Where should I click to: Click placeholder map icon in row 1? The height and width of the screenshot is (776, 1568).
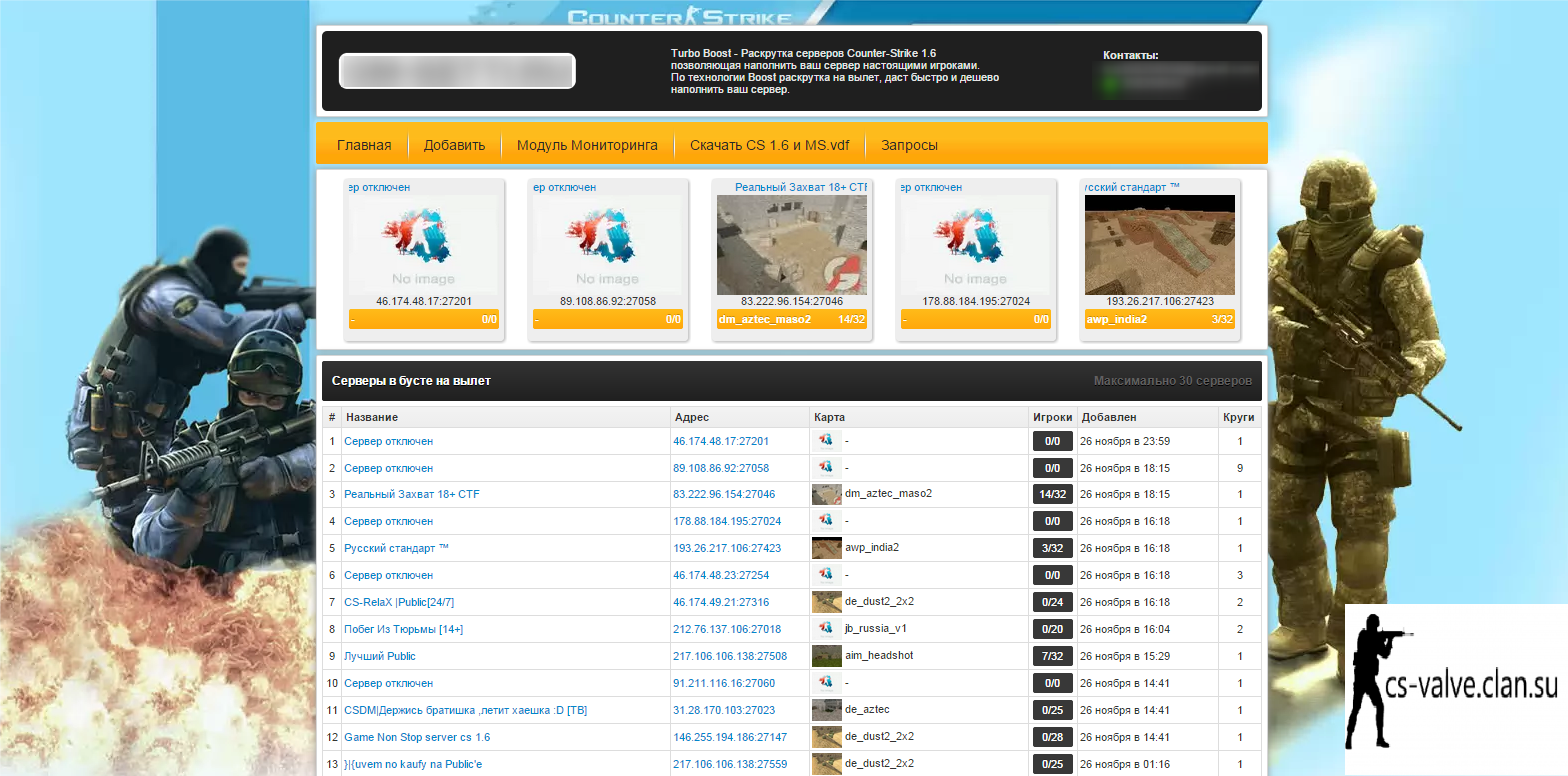(x=826, y=441)
